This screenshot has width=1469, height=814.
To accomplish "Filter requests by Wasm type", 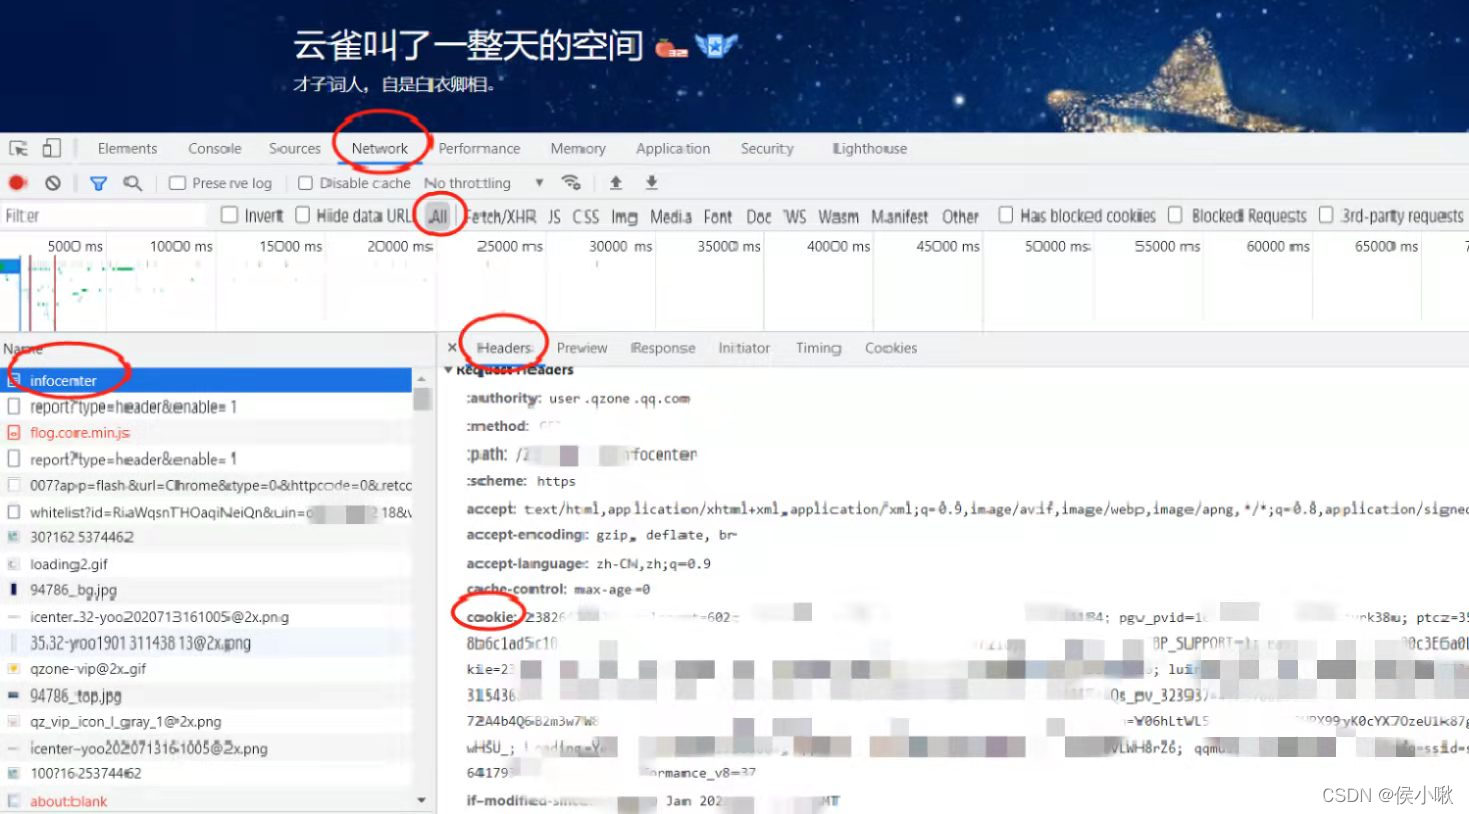I will tap(838, 216).
